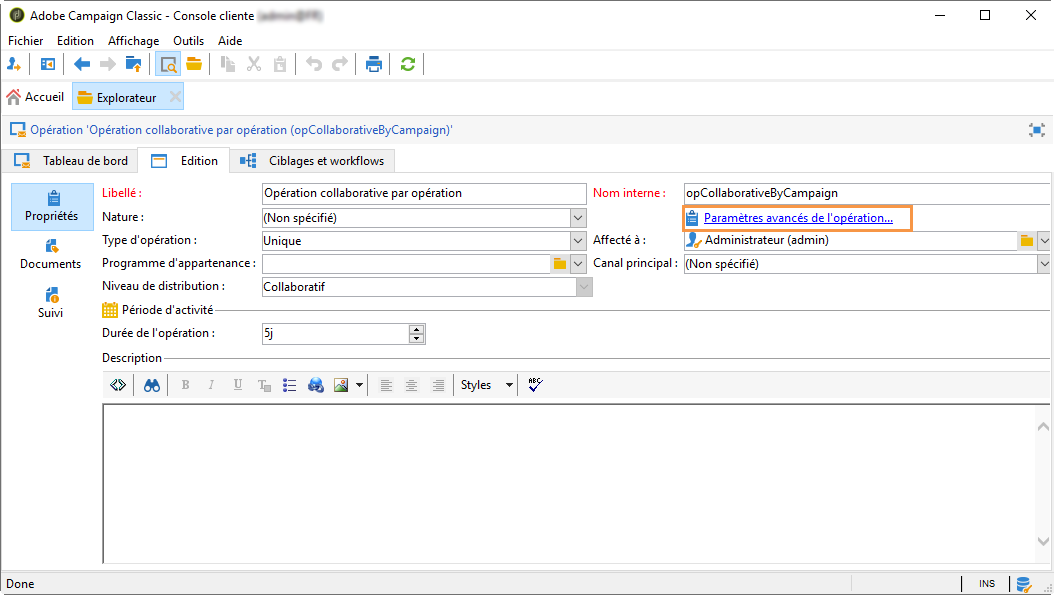The height and width of the screenshot is (595, 1054).
Task: Open the Aide menu
Action: [230, 41]
